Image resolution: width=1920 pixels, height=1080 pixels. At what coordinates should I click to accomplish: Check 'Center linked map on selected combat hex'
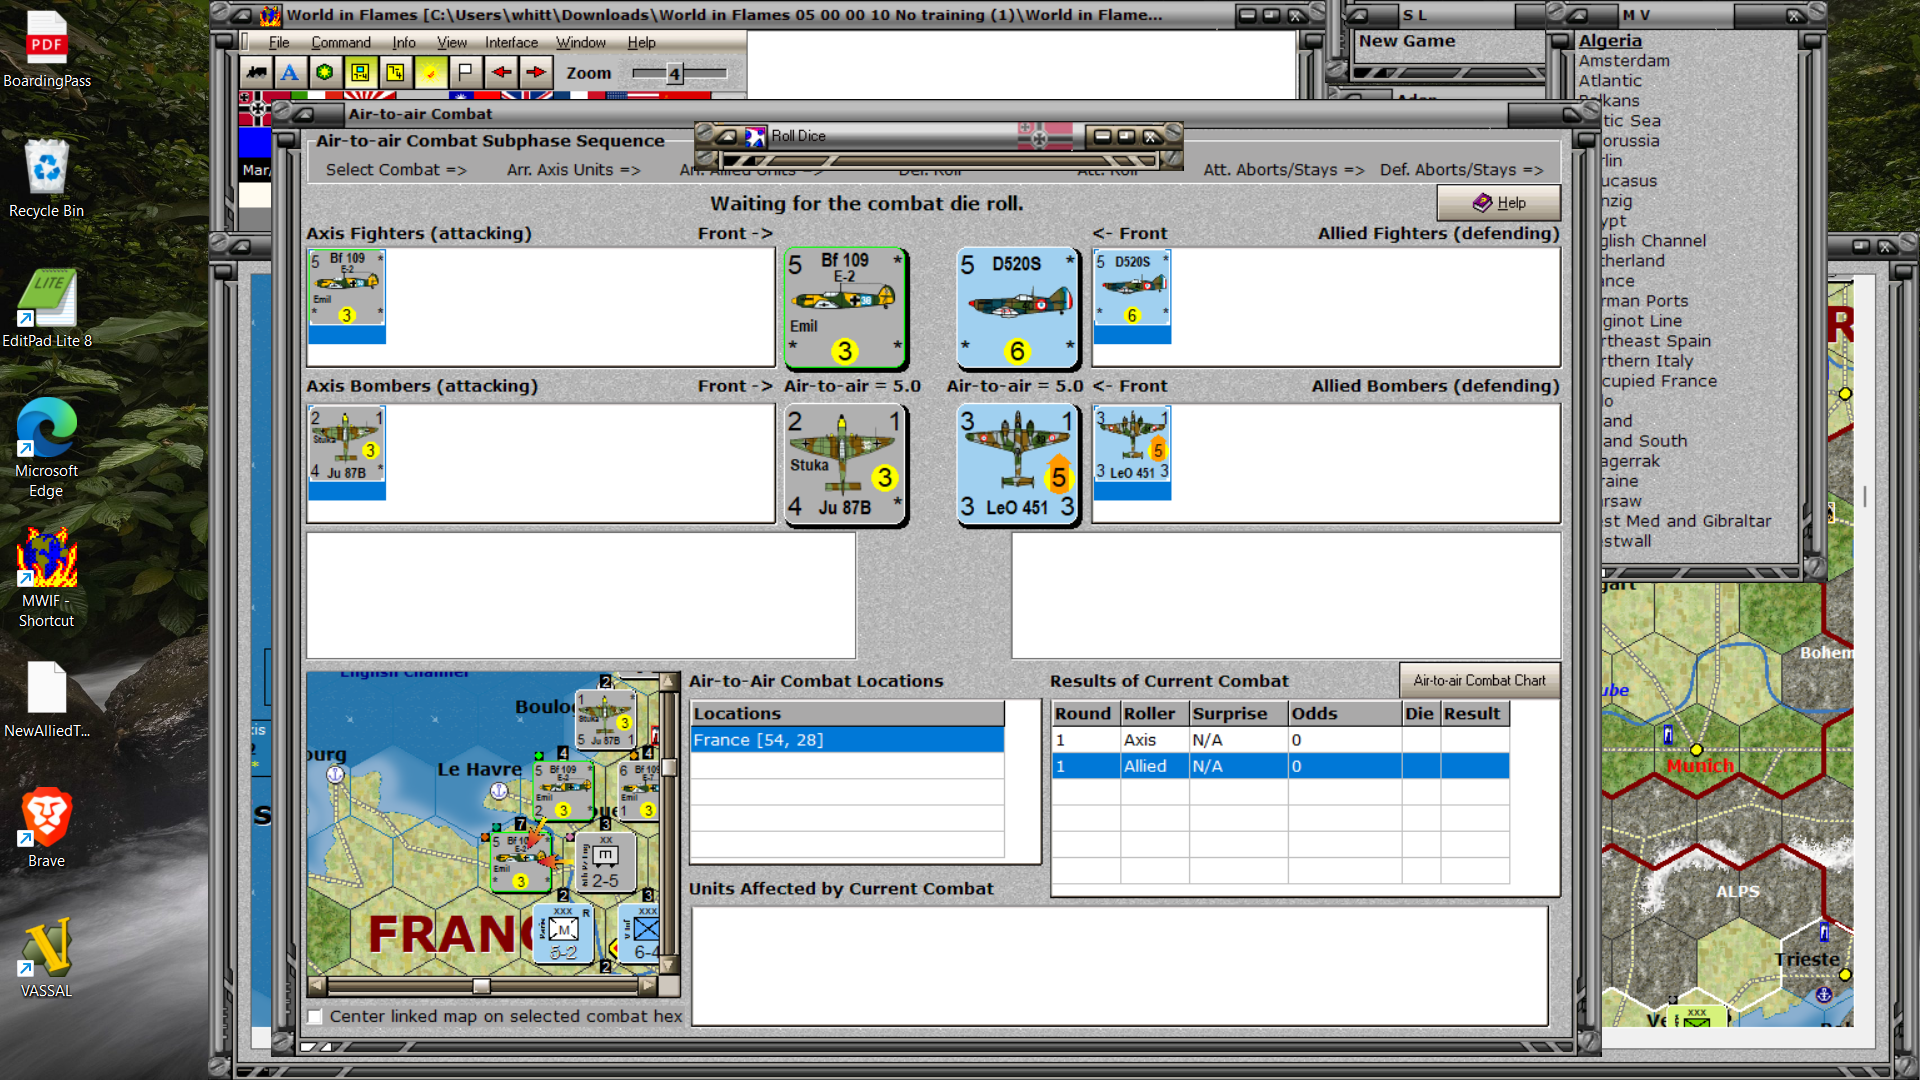coord(315,1016)
